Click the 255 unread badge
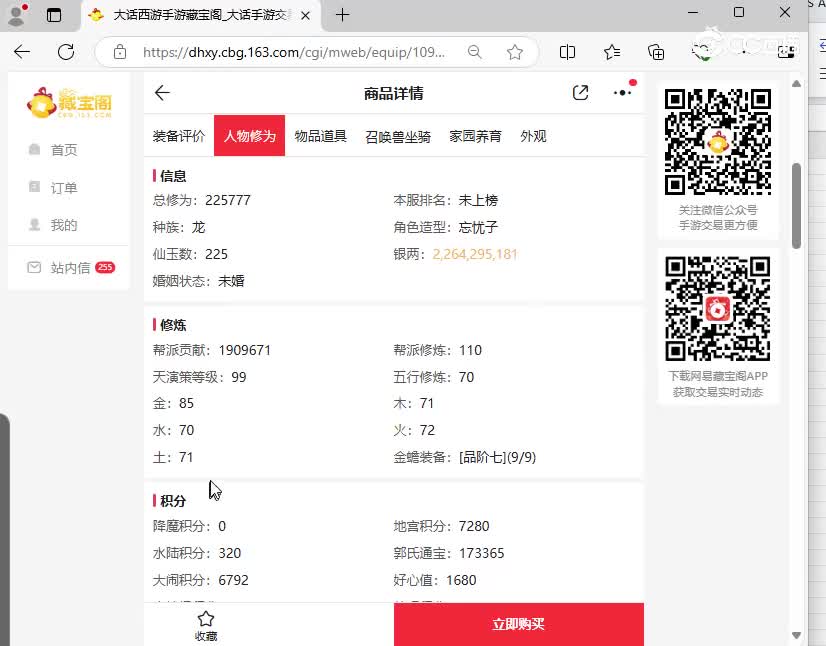The image size is (826, 646). tap(105, 267)
